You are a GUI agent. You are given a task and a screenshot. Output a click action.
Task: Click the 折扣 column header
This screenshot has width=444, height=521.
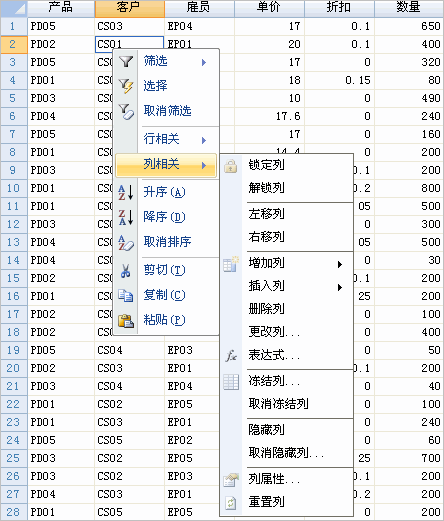tap(340, 8)
